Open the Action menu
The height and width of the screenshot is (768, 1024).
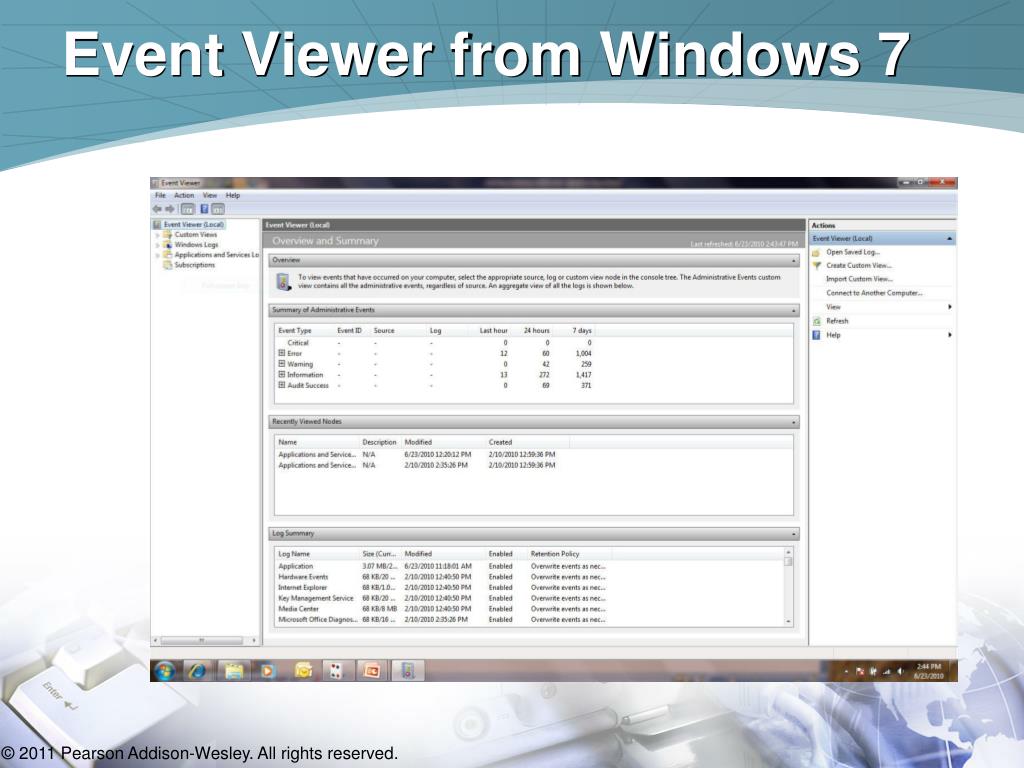(x=184, y=195)
